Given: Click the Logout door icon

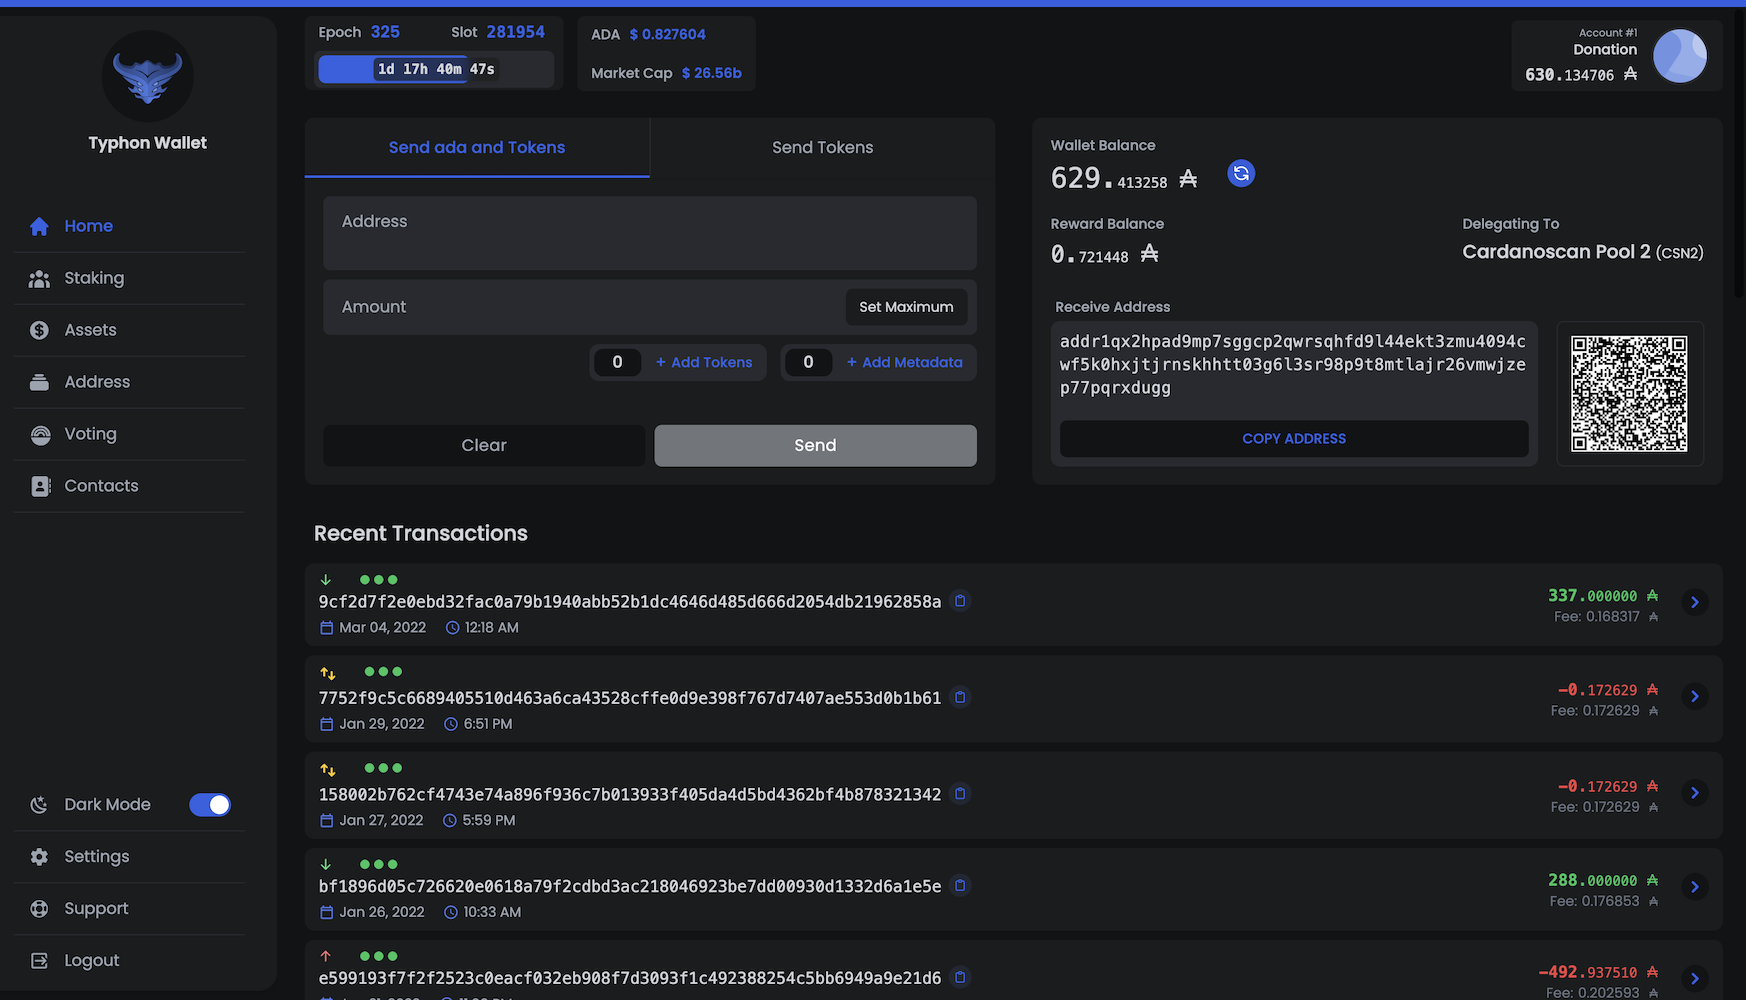Looking at the screenshot, I should pyautogui.click(x=39, y=961).
